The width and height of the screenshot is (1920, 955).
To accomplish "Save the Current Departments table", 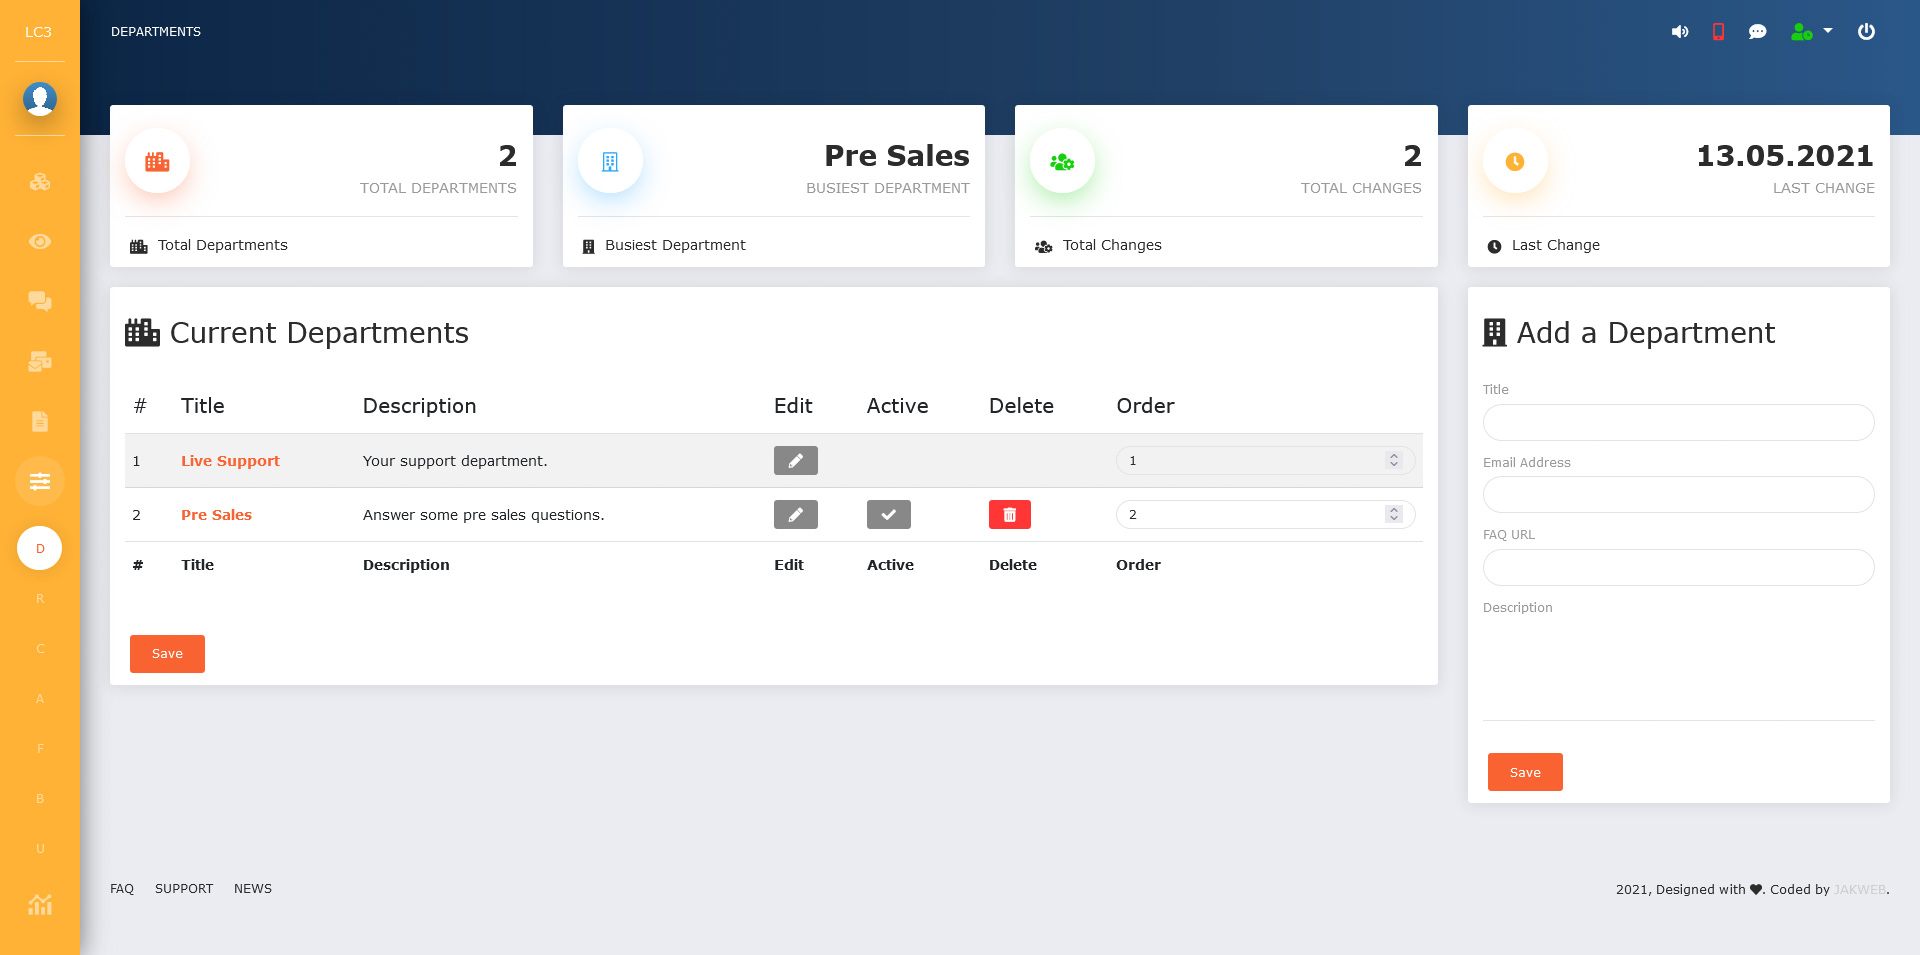I will coord(167,654).
